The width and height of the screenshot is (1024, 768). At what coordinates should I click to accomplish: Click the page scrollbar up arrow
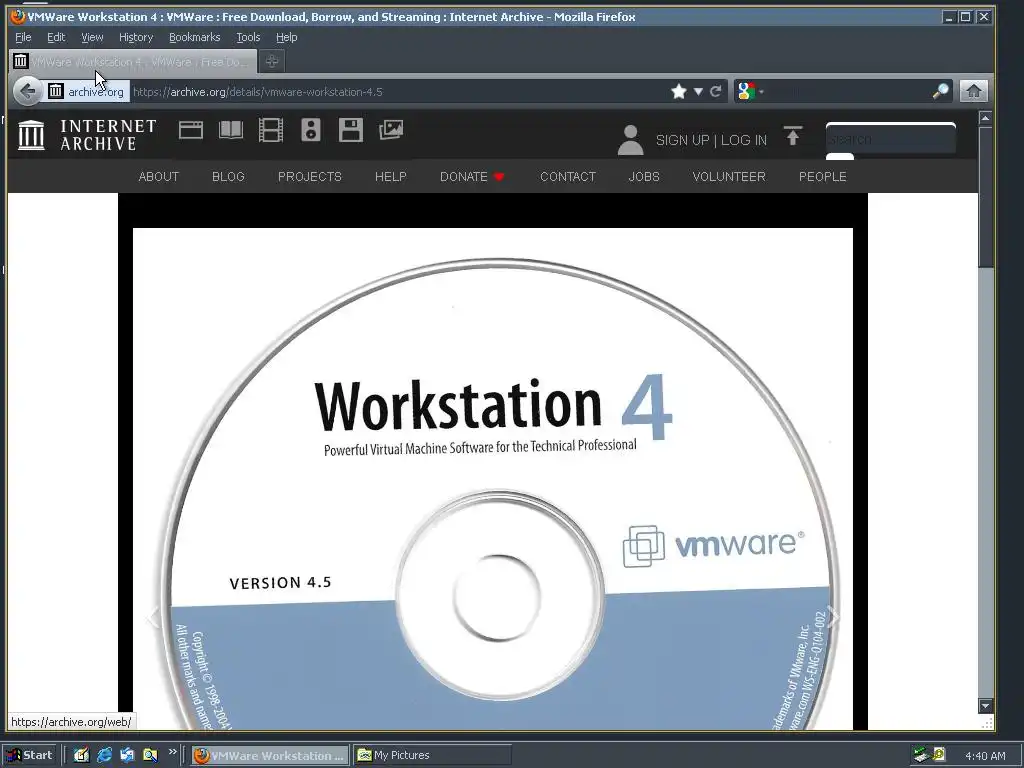coord(985,118)
